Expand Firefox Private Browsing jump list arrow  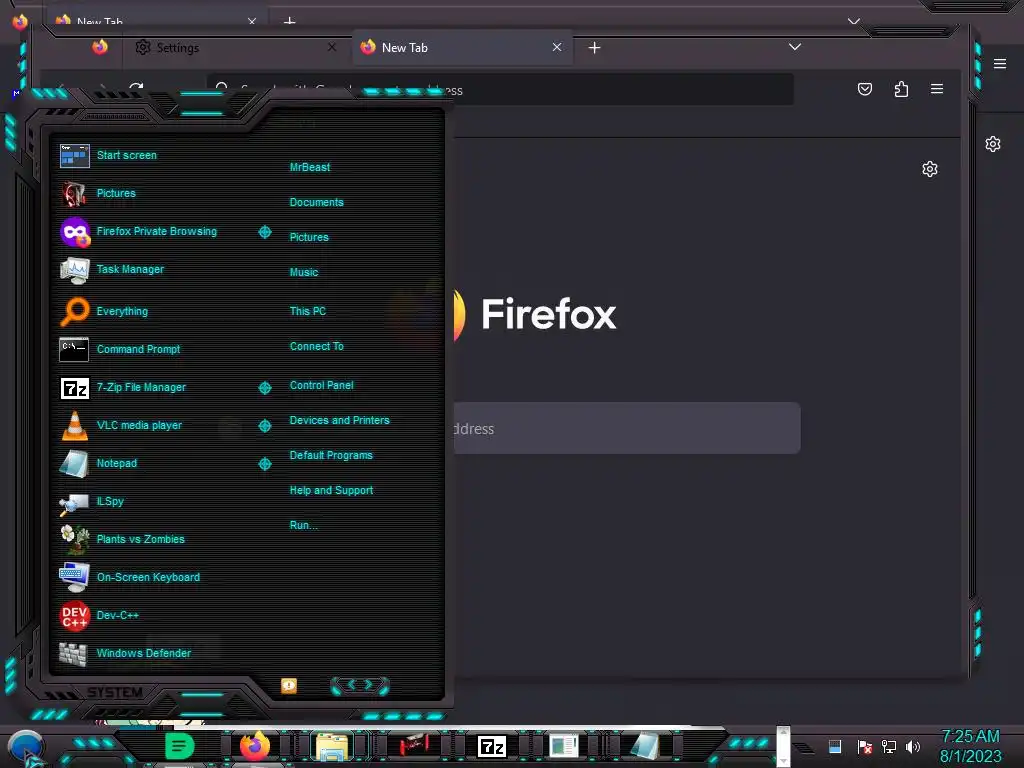click(x=264, y=232)
